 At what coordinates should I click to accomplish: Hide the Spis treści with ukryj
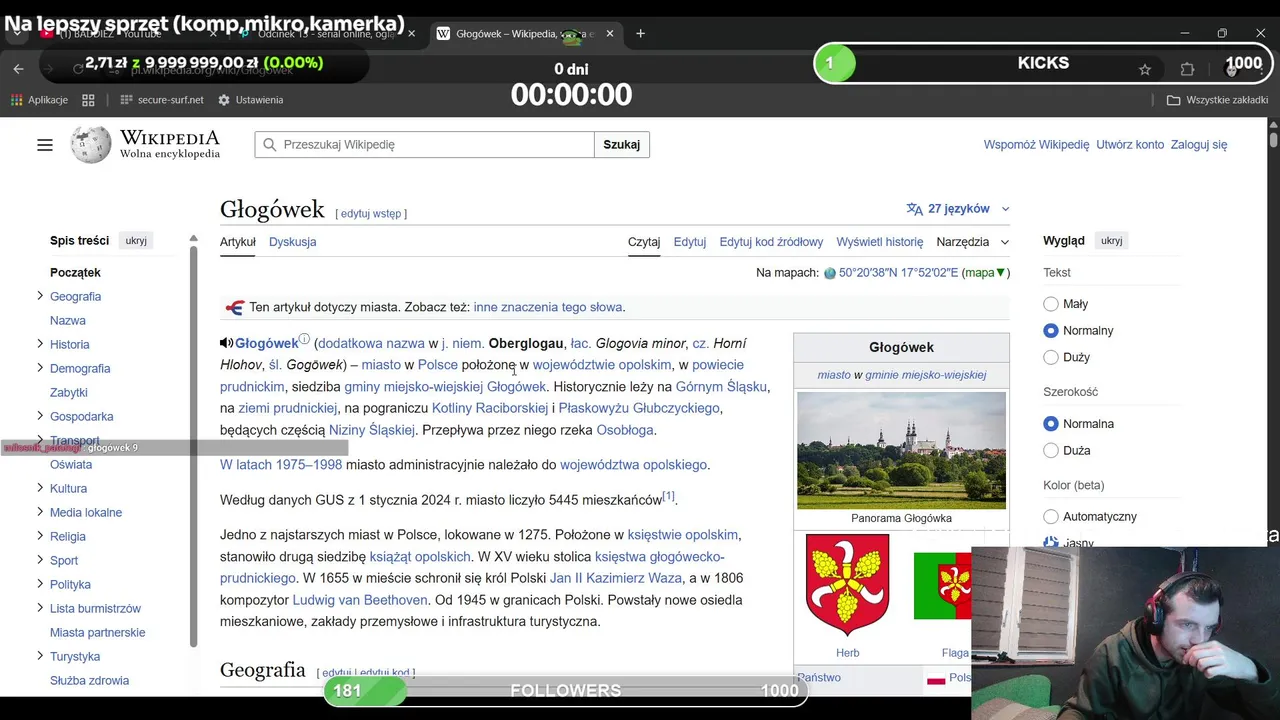(x=136, y=241)
